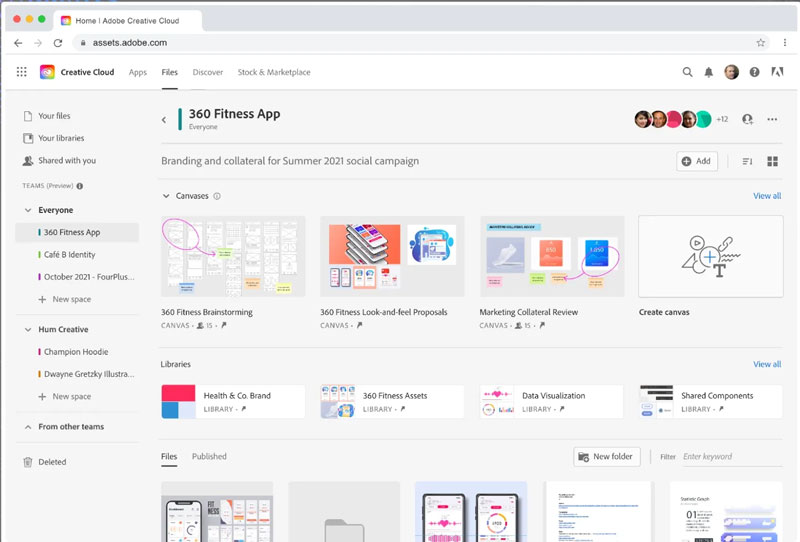Open the browser three-dot menu
800x542 pixels.
[785, 43]
